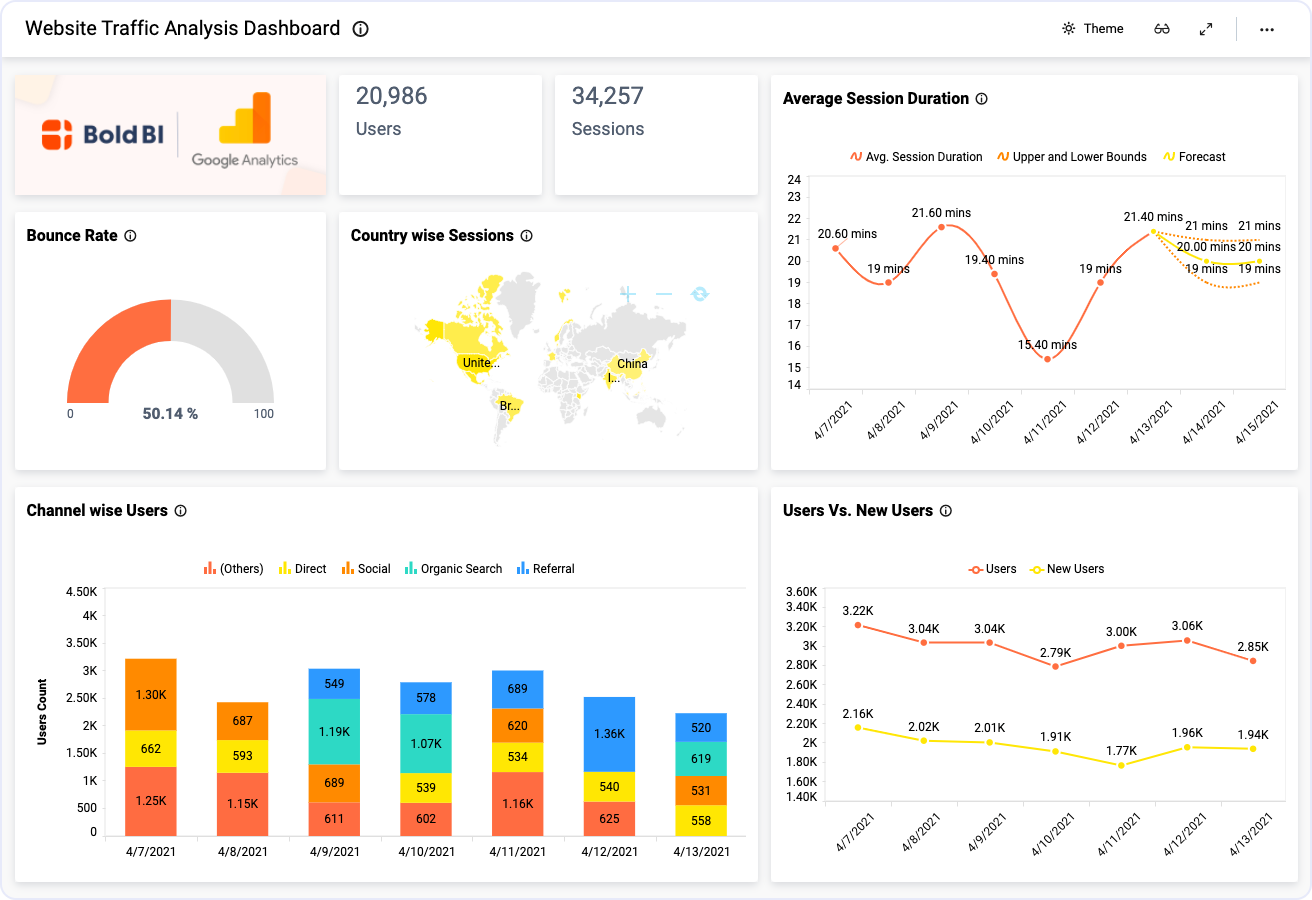
Task: Click the Google Analytics logo
Action: [245, 130]
